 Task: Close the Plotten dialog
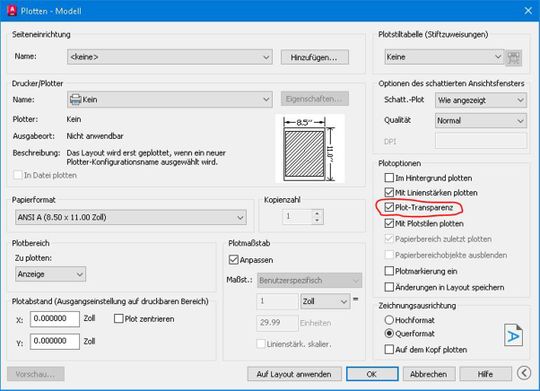[528, 11]
